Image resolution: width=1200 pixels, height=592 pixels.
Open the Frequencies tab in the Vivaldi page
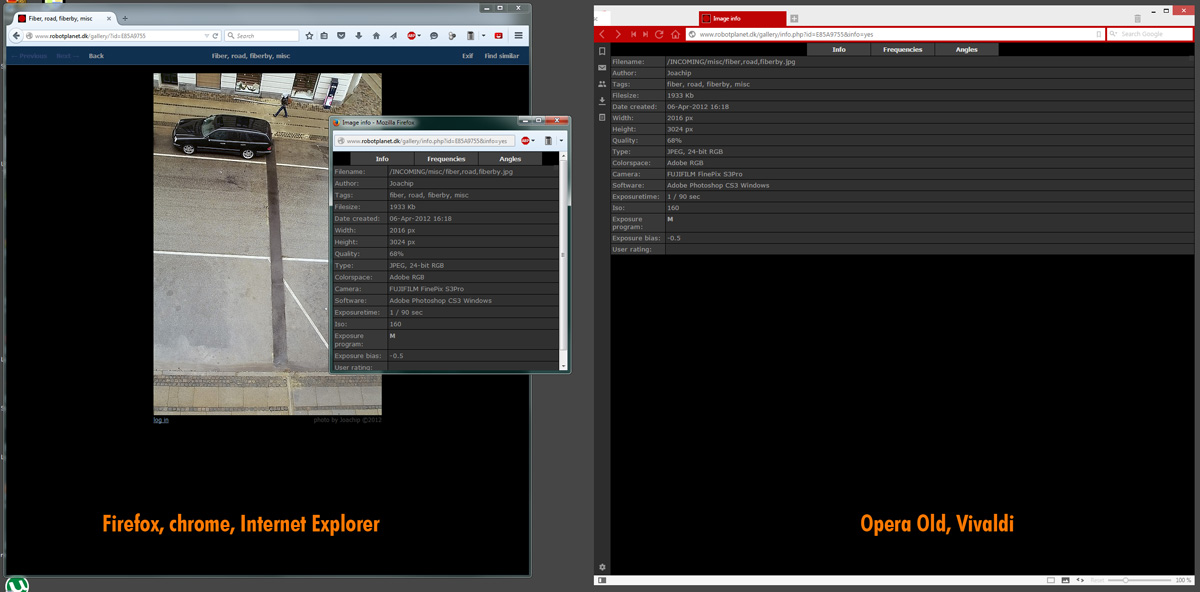click(x=903, y=49)
